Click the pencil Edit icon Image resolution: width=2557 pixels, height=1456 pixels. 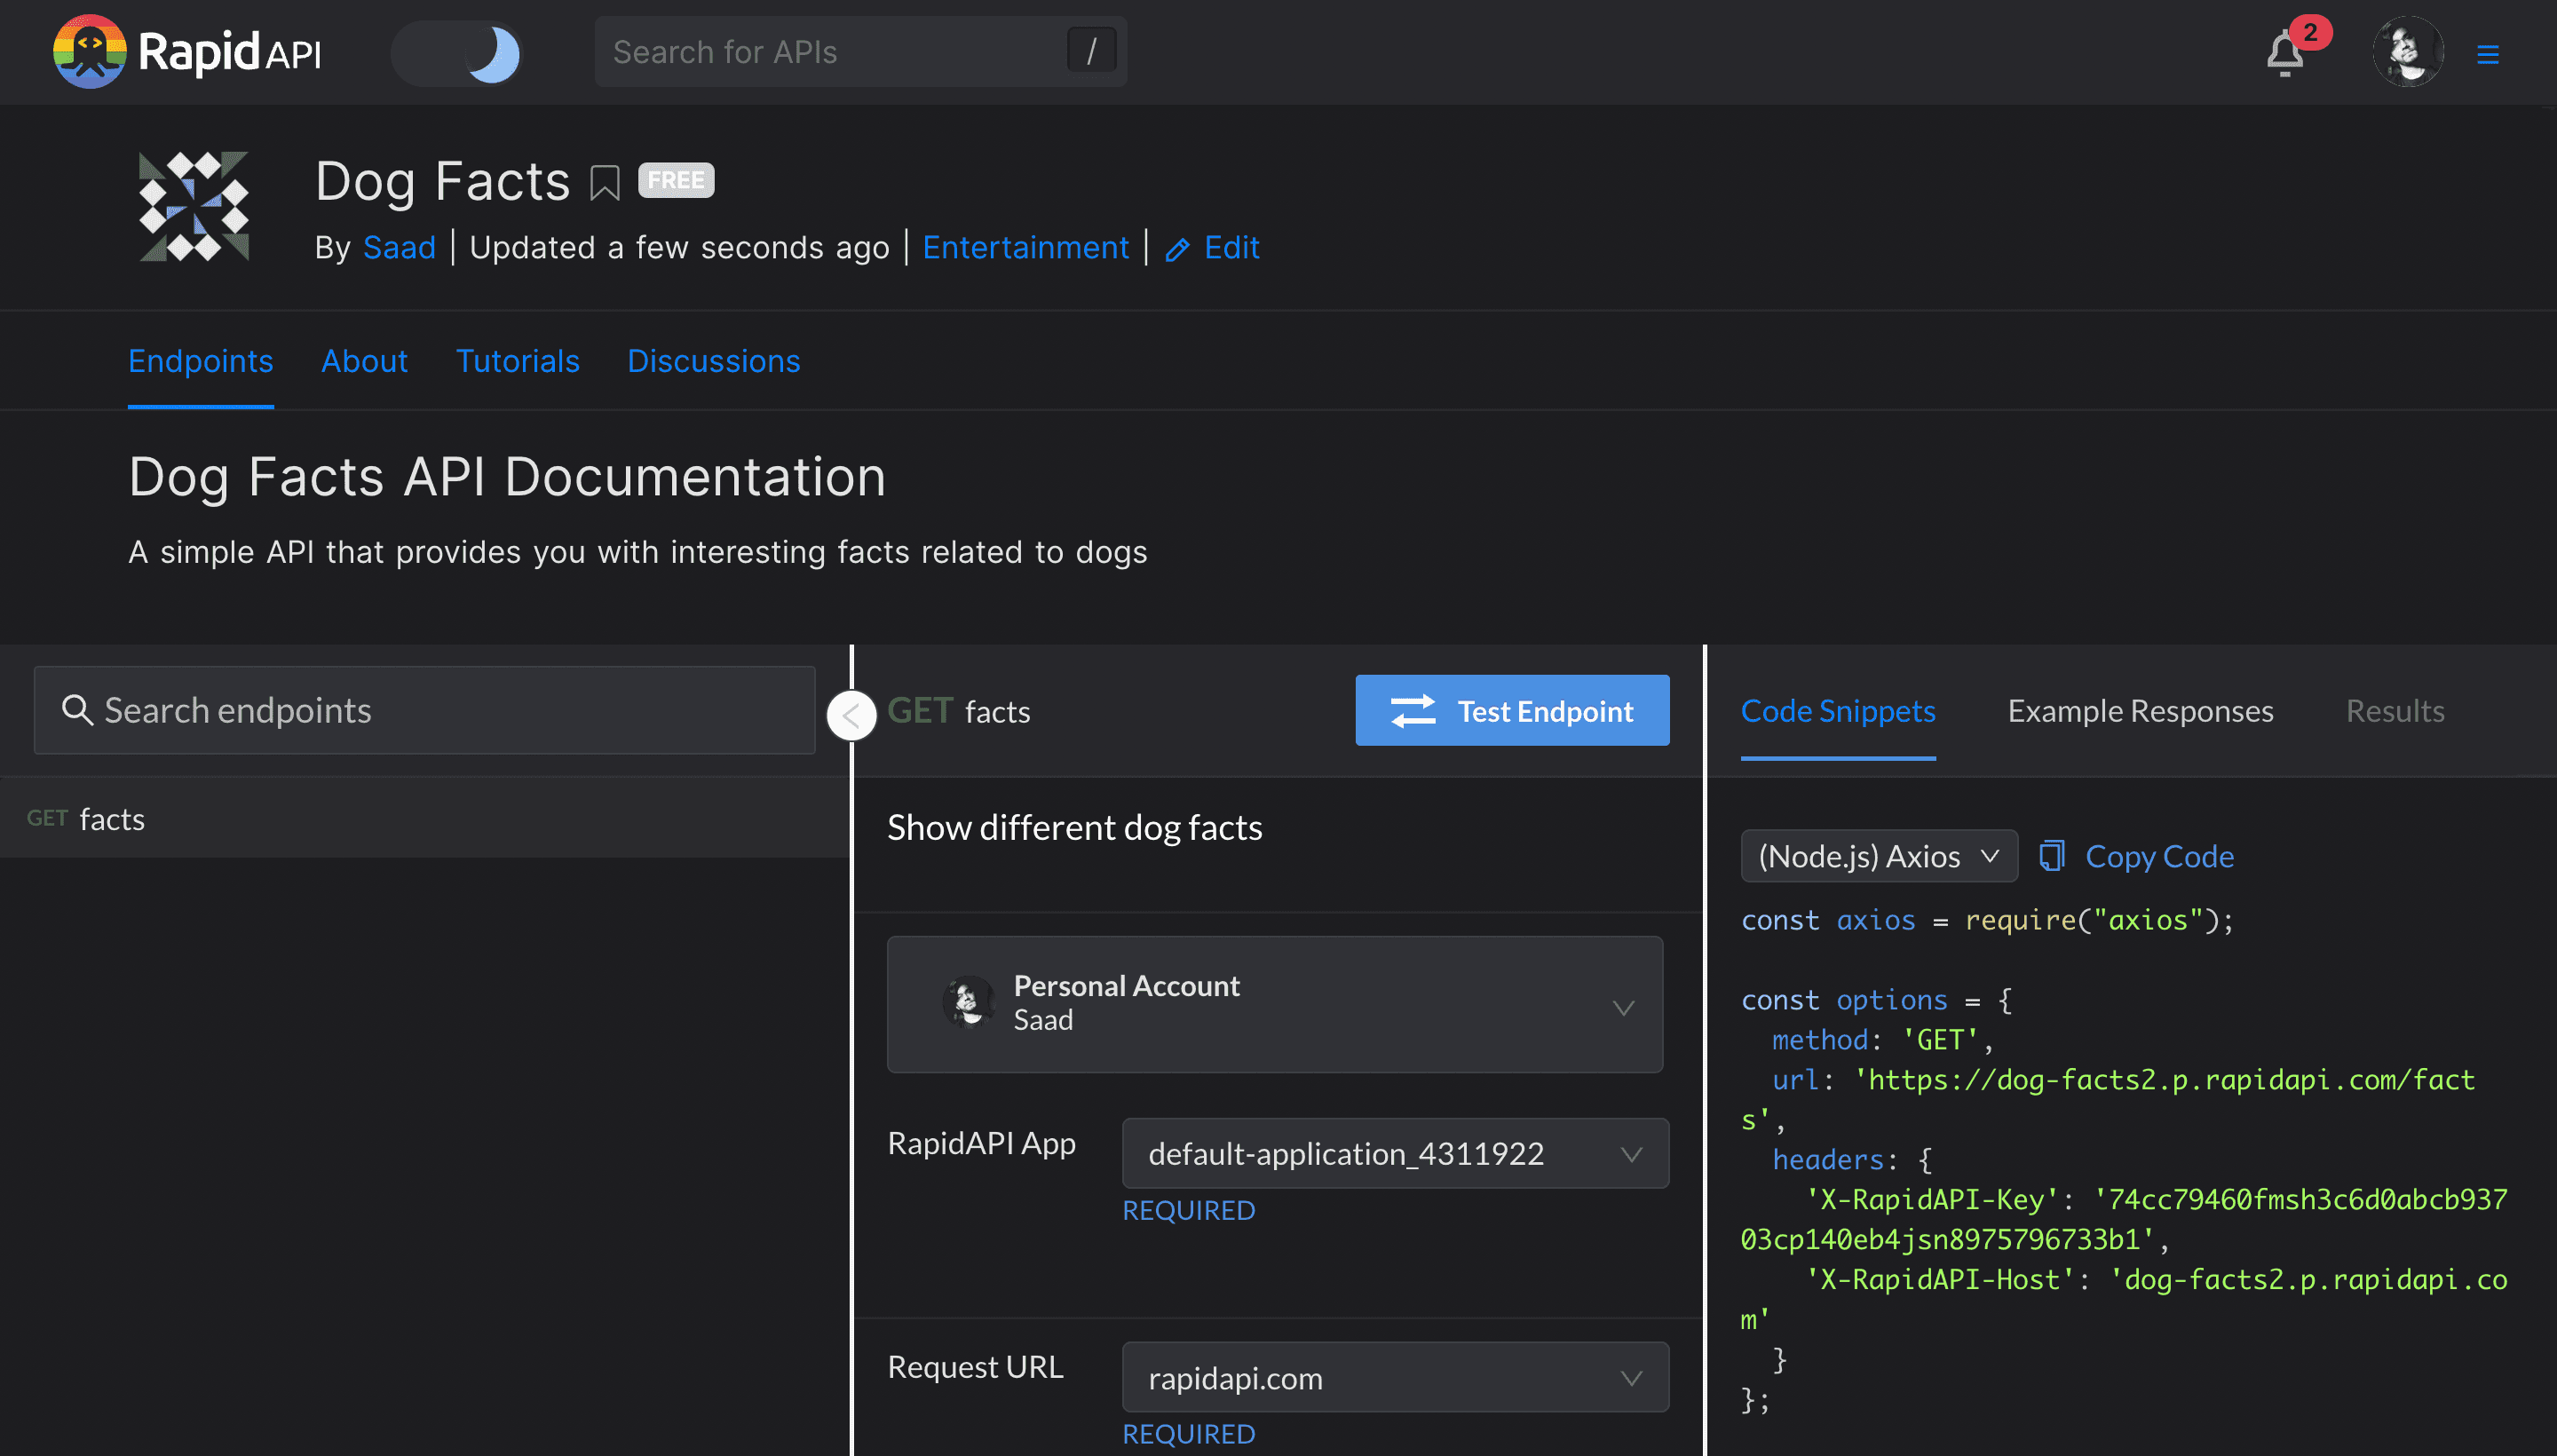(x=1178, y=249)
